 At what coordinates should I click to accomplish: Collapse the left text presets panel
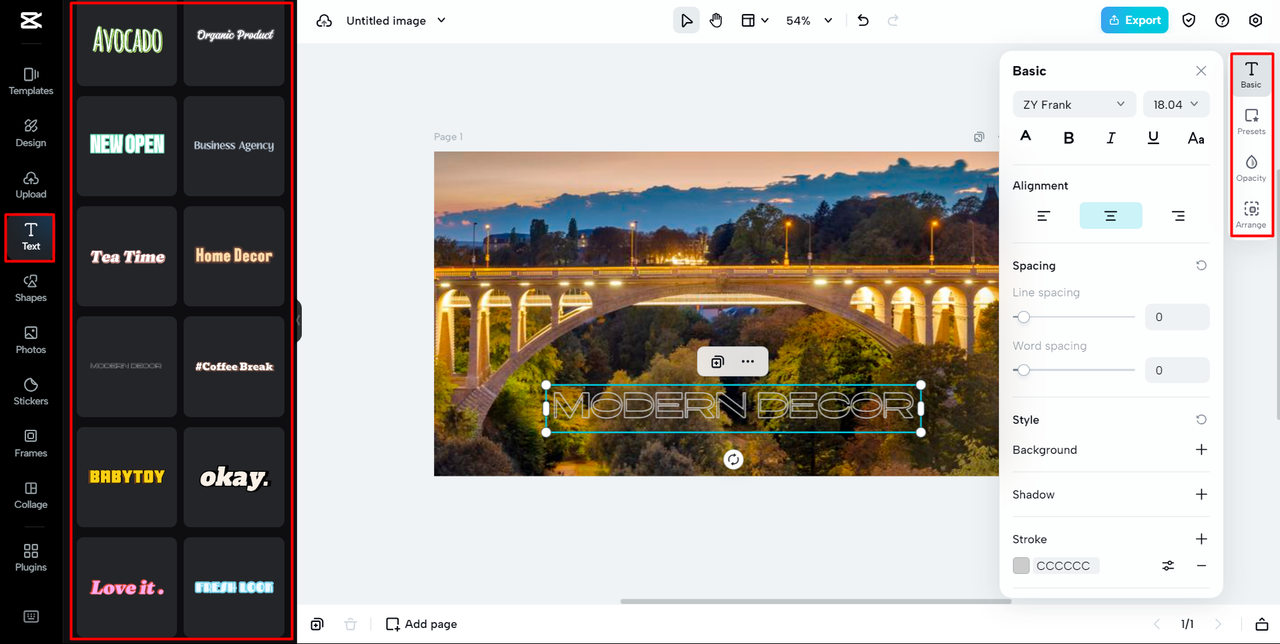point(298,322)
